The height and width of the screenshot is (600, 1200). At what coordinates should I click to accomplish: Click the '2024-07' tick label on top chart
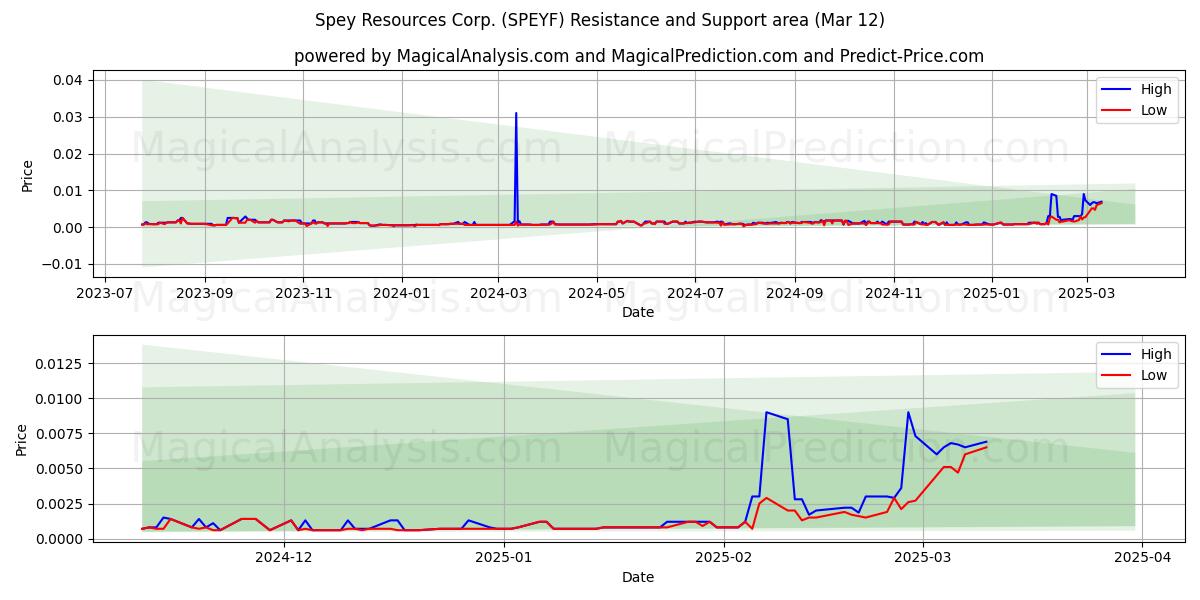point(696,294)
